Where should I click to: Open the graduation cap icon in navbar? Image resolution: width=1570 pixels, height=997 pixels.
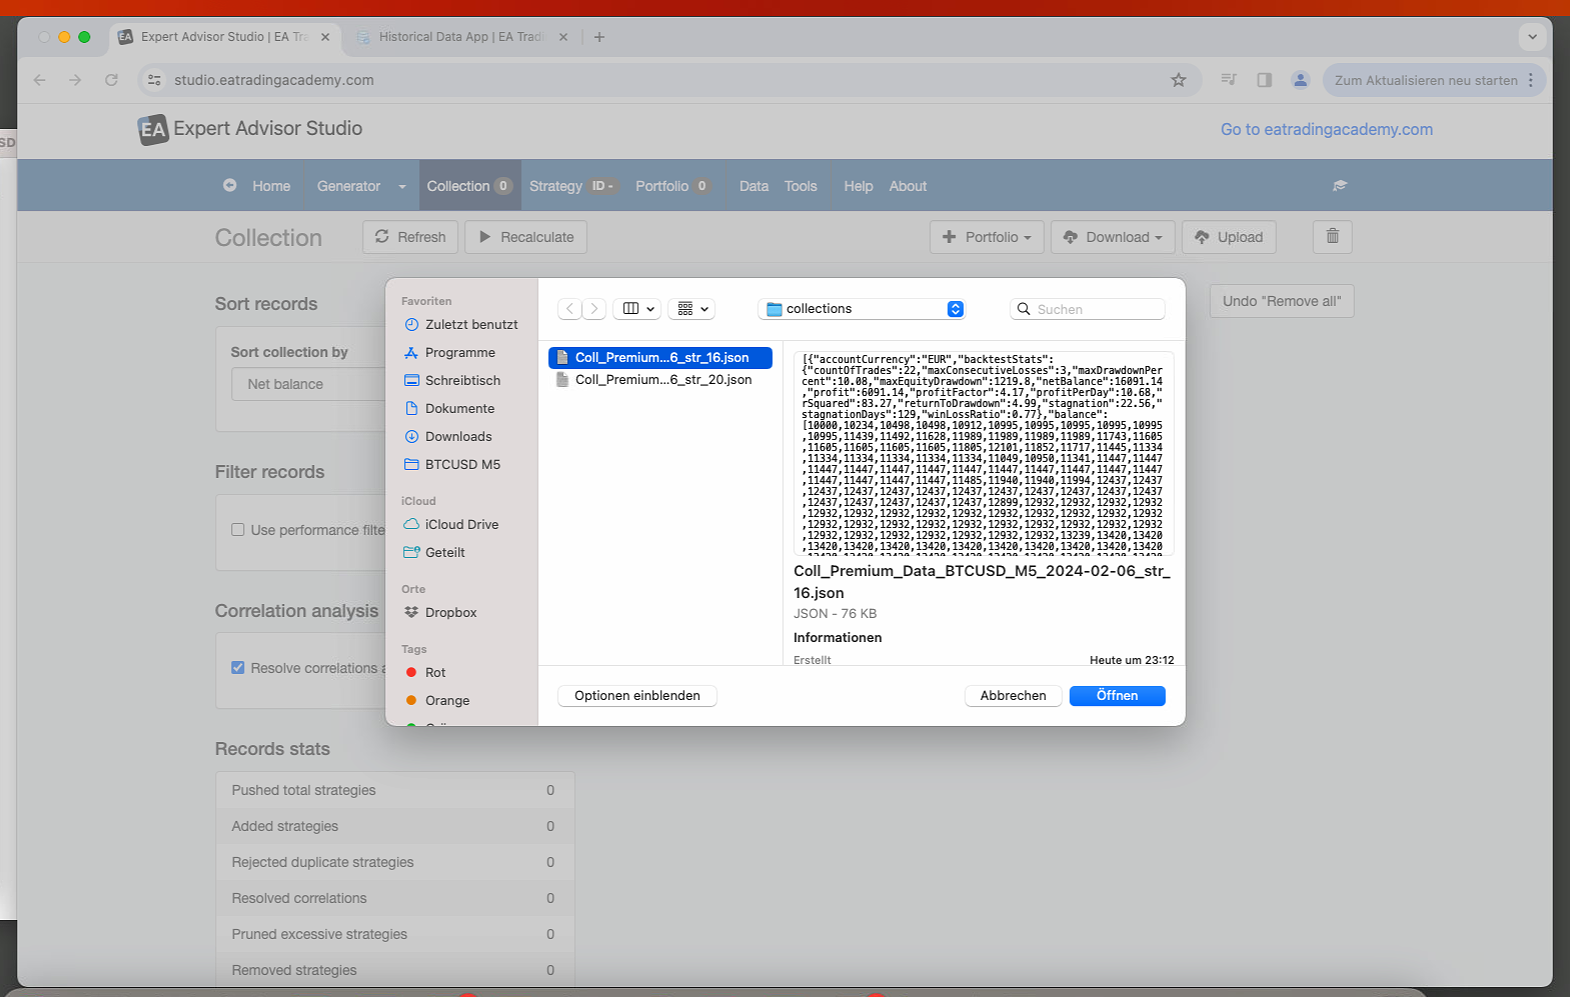(x=1340, y=185)
